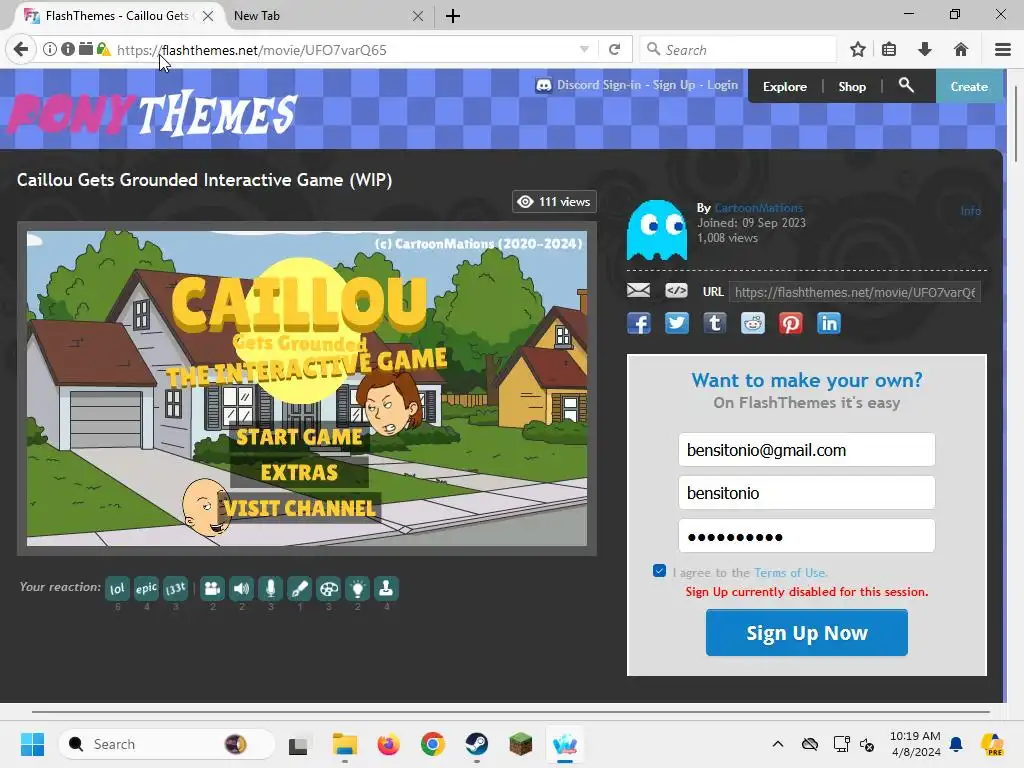
Task: Share the movie on Reddit
Action: point(752,323)
